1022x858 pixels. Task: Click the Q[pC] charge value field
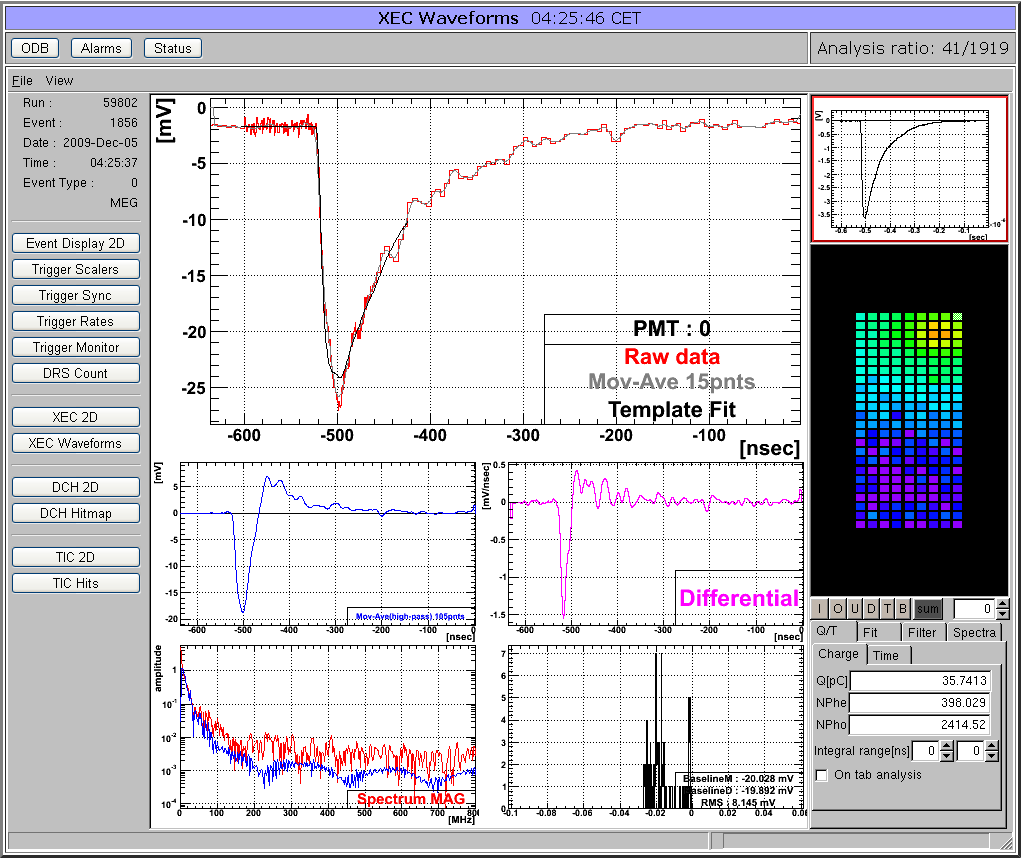[x=921, y=680]
